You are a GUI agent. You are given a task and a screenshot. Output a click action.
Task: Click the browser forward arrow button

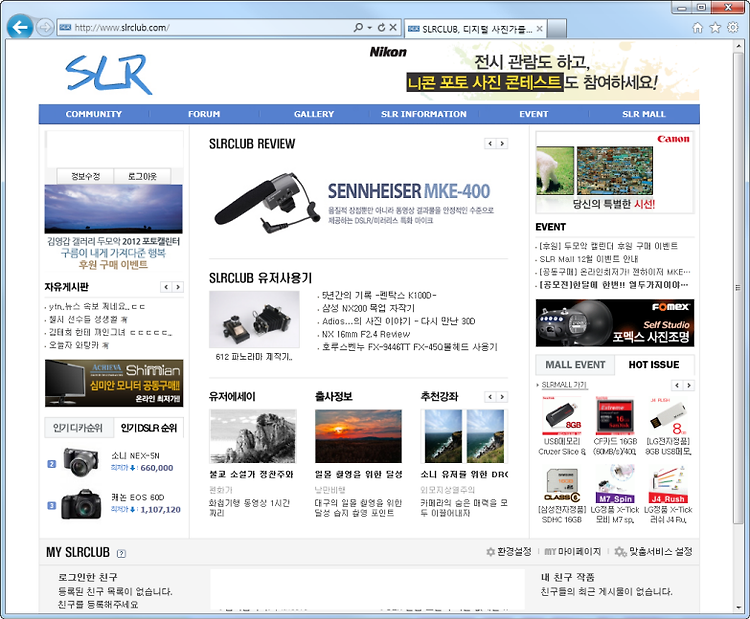(x=44, y=28)
